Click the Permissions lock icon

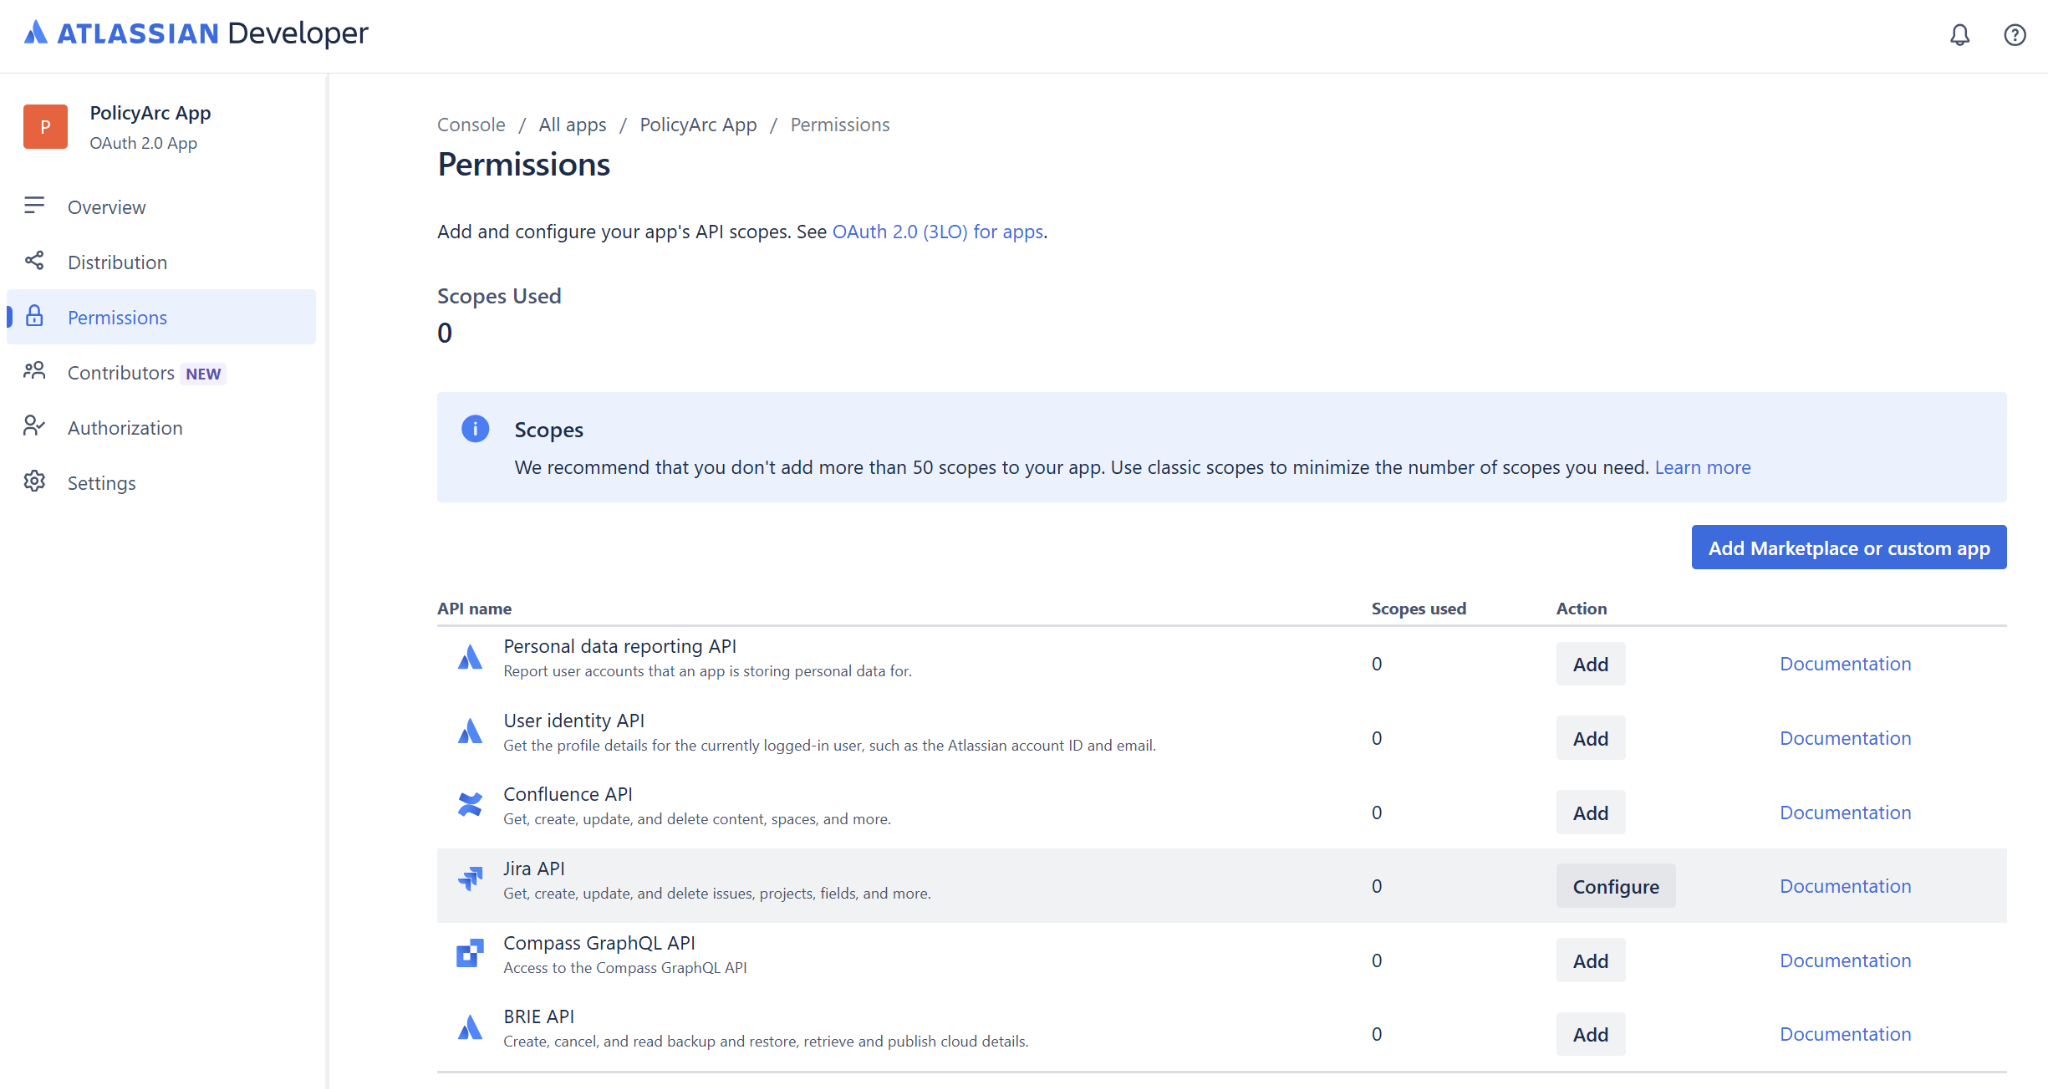(x=34, y=316)
